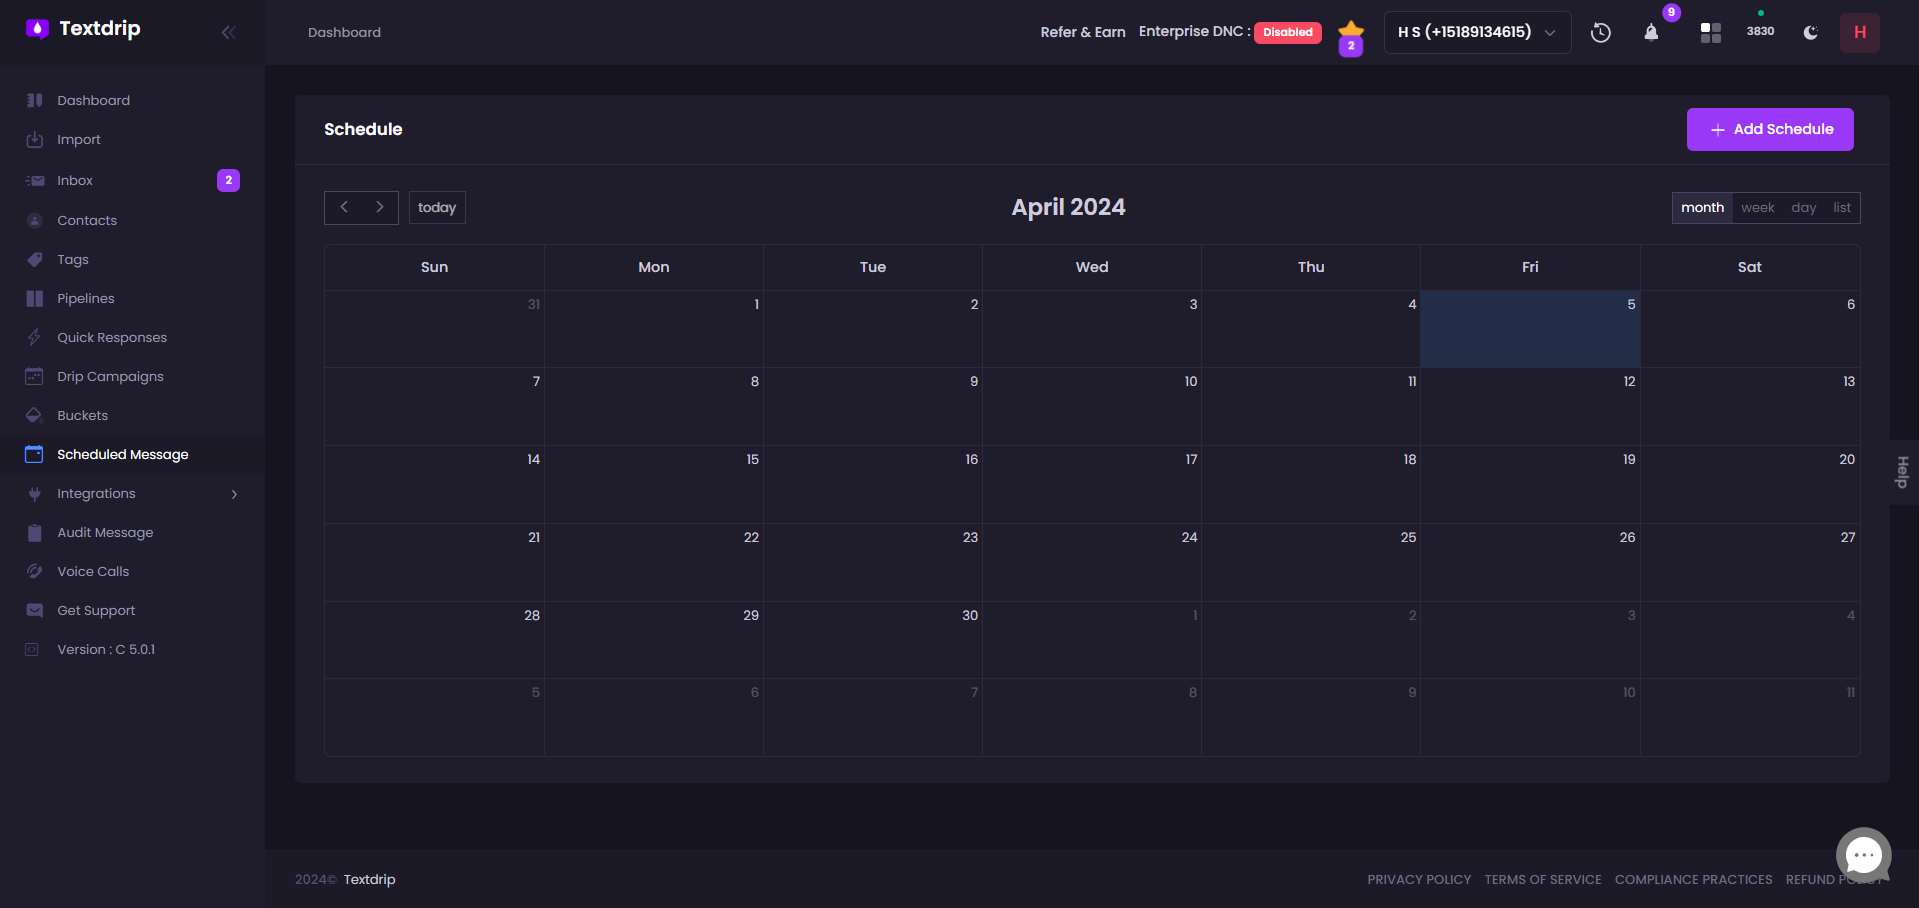Switch calendar to list view
The width and height of the screenshot is (1919, 908).
point(1841,208)
